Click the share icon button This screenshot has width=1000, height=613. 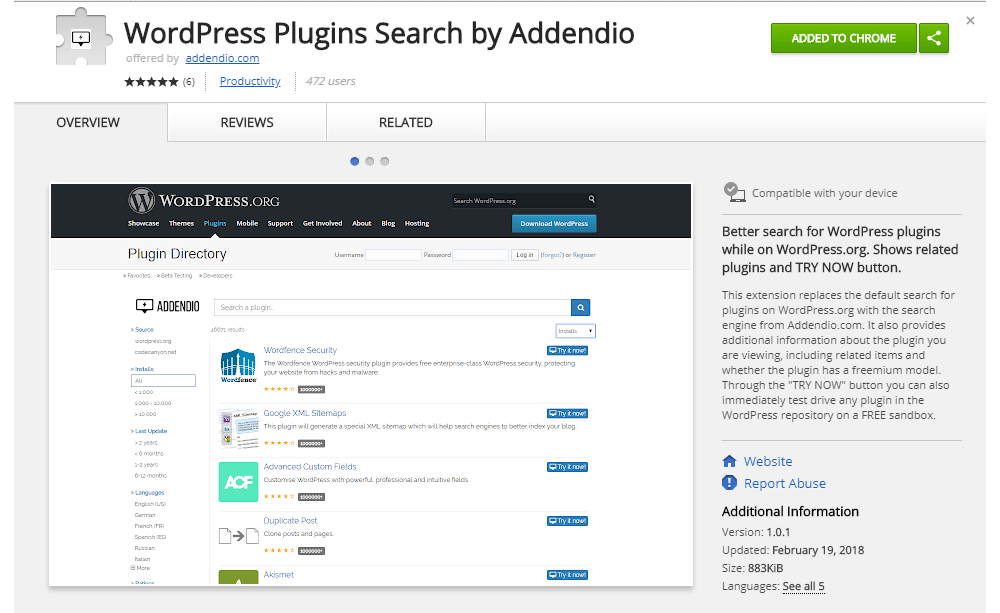coord(934,38)
